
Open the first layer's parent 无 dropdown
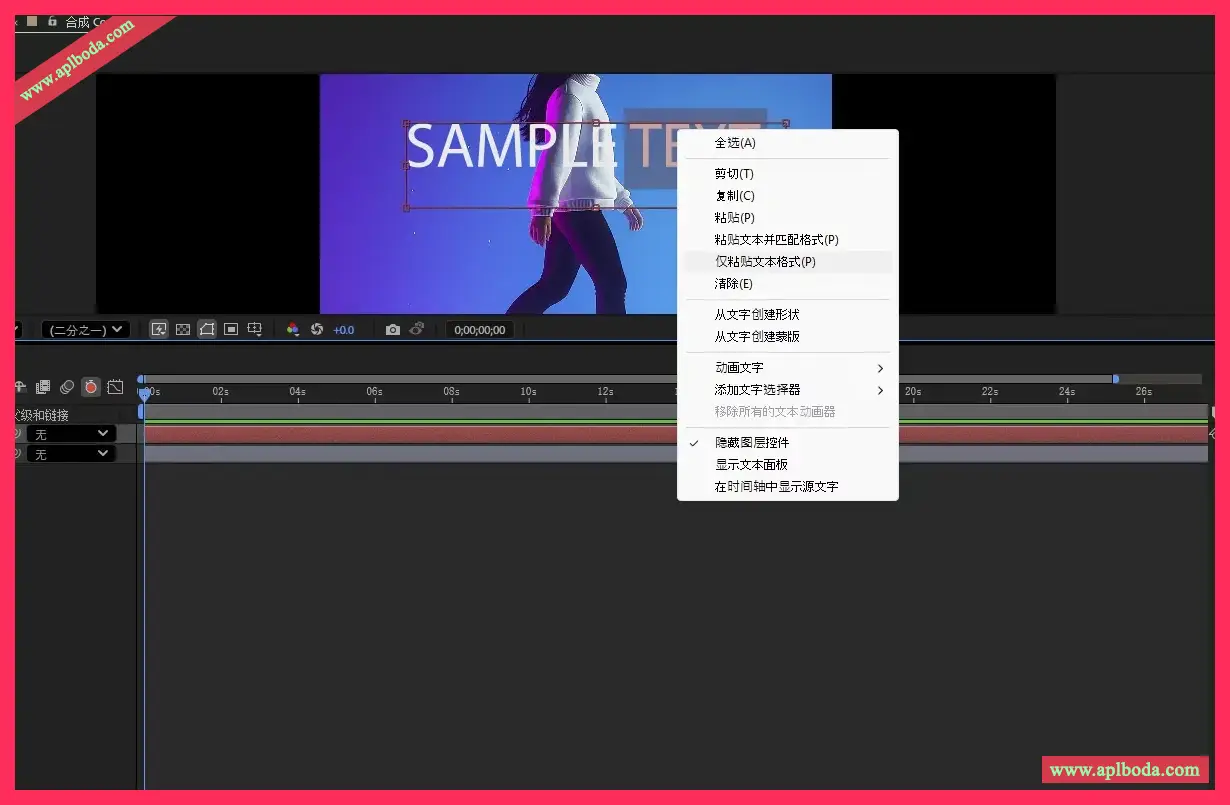coord(71,434)
